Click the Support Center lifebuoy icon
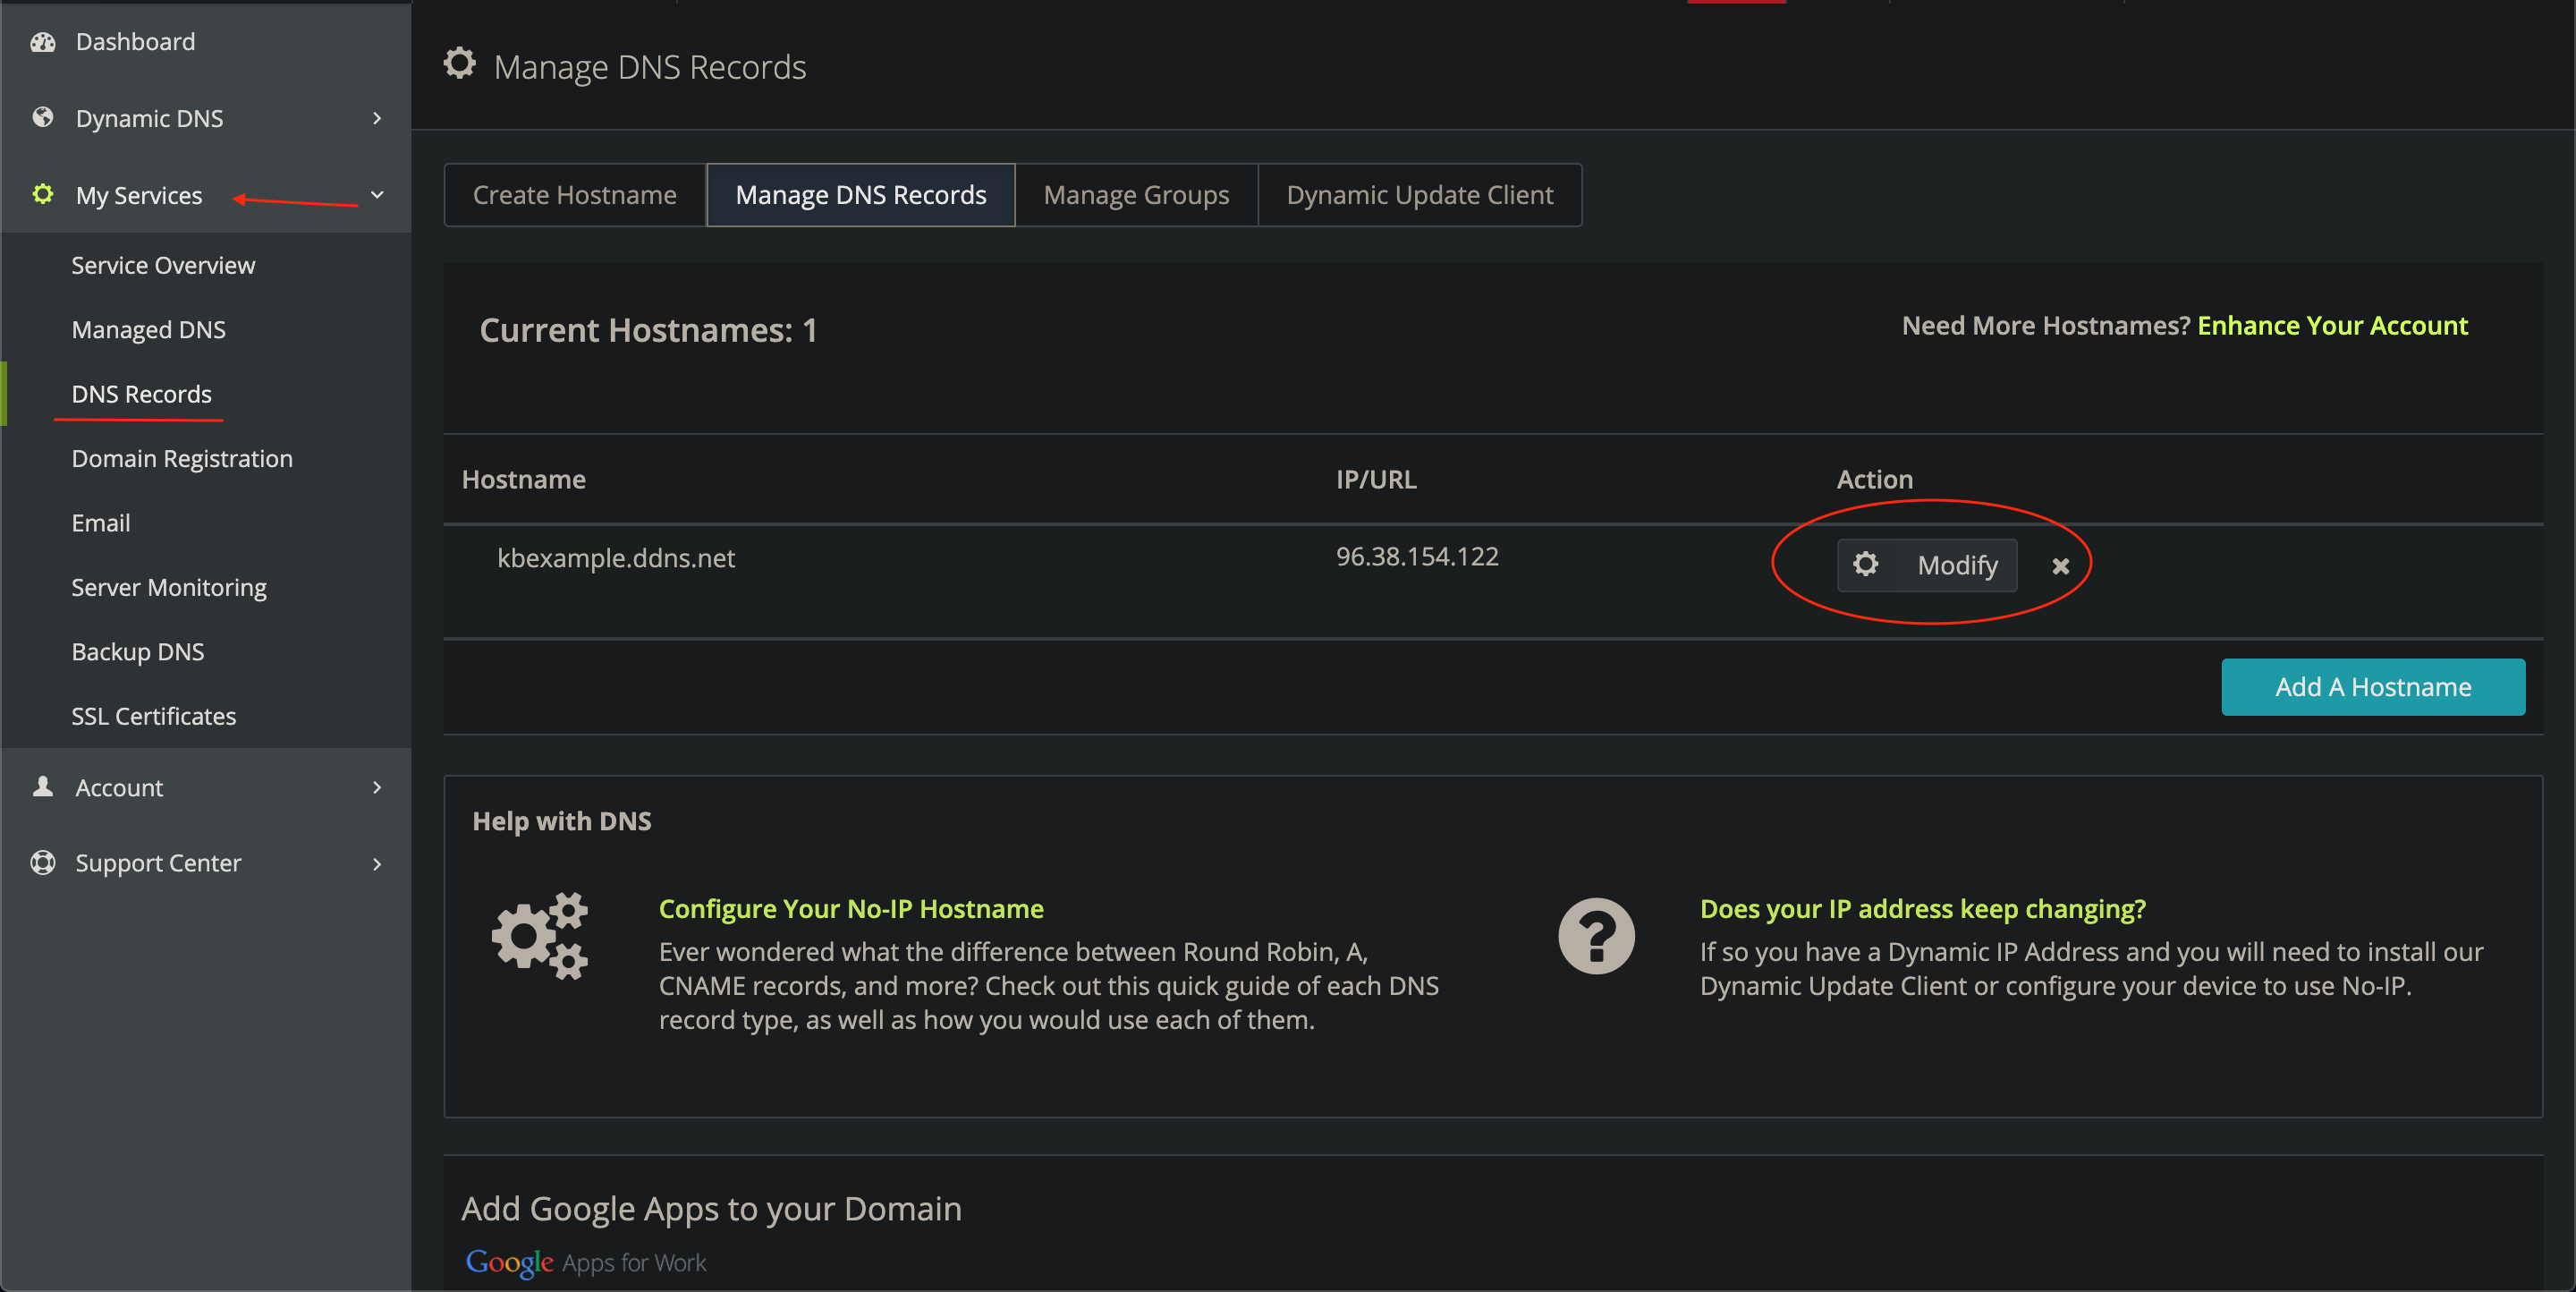The width and height of the screenshot is (2576, 1292). pos(43,862)
